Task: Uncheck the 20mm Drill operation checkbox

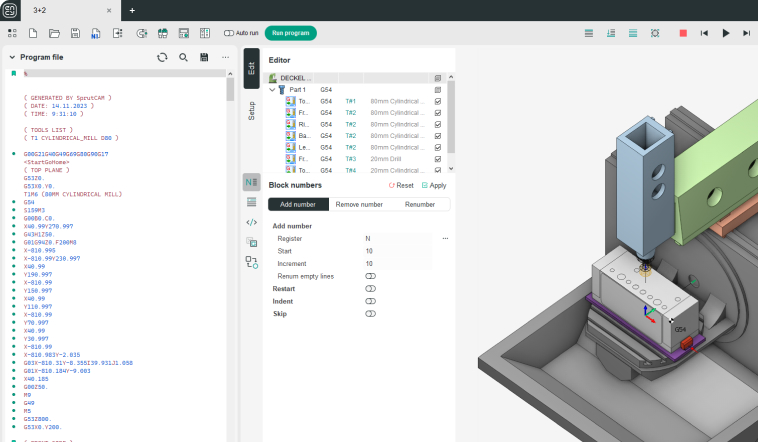Action: click(x=438, y=158)
